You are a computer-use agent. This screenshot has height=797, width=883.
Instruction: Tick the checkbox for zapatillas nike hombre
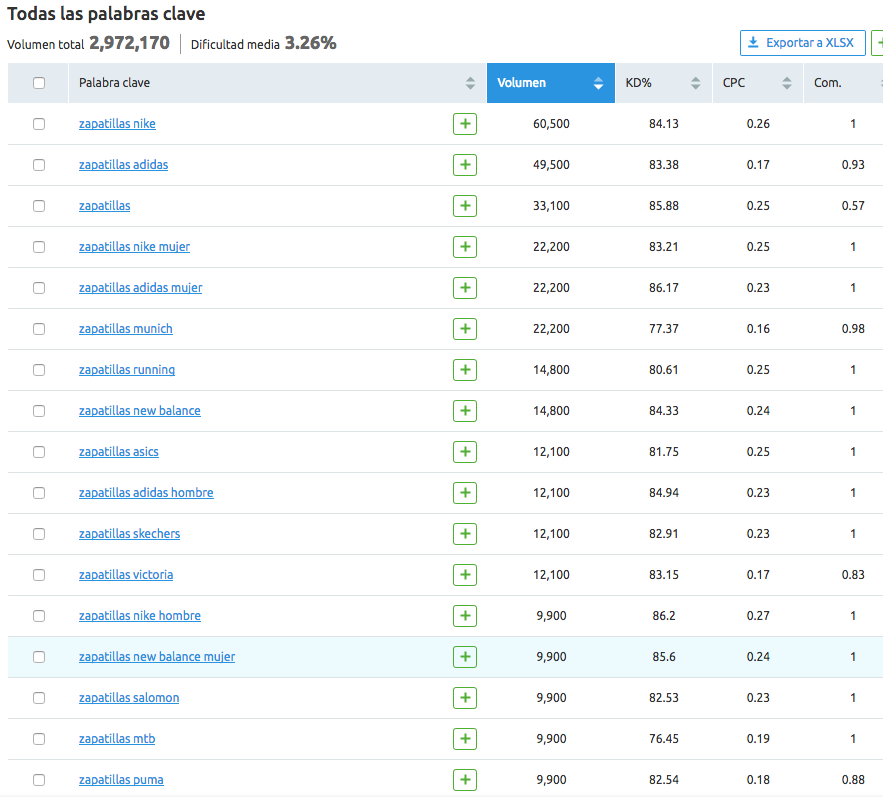39,616
